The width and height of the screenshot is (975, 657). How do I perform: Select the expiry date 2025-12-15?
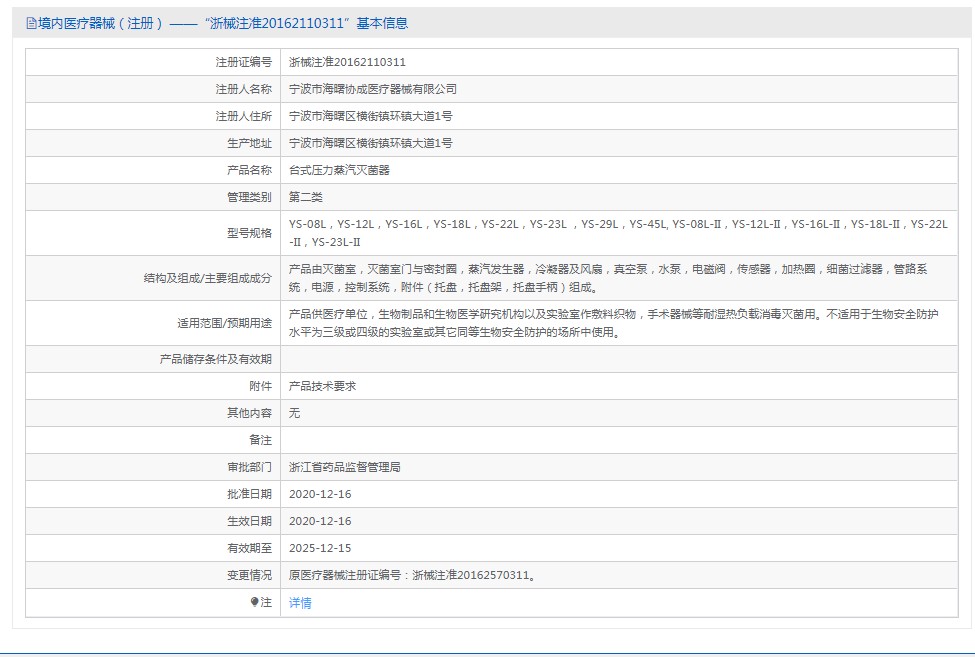coord(320,548)
